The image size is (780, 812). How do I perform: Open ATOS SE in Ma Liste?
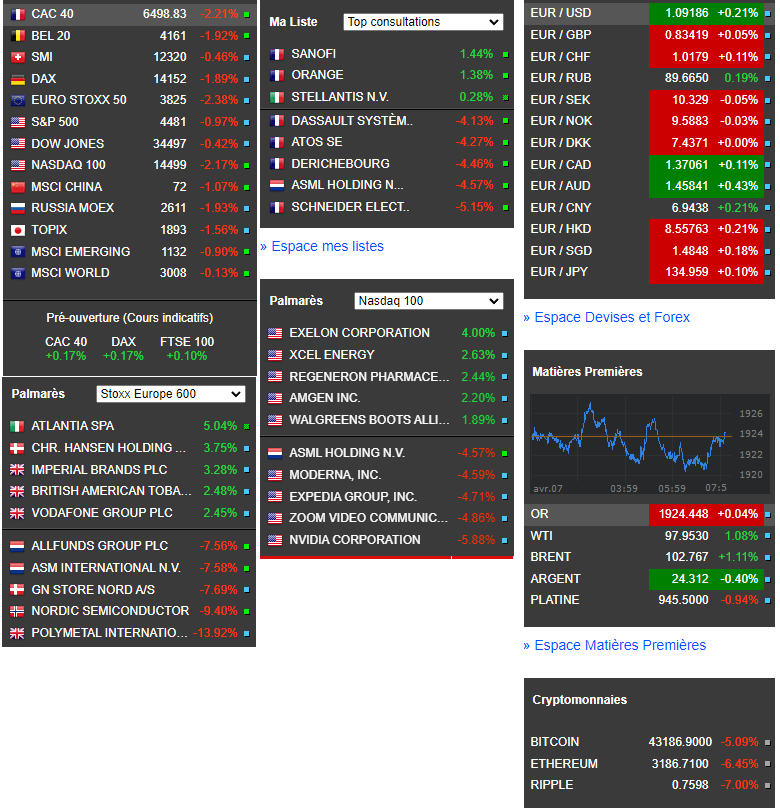click(387, 142)
